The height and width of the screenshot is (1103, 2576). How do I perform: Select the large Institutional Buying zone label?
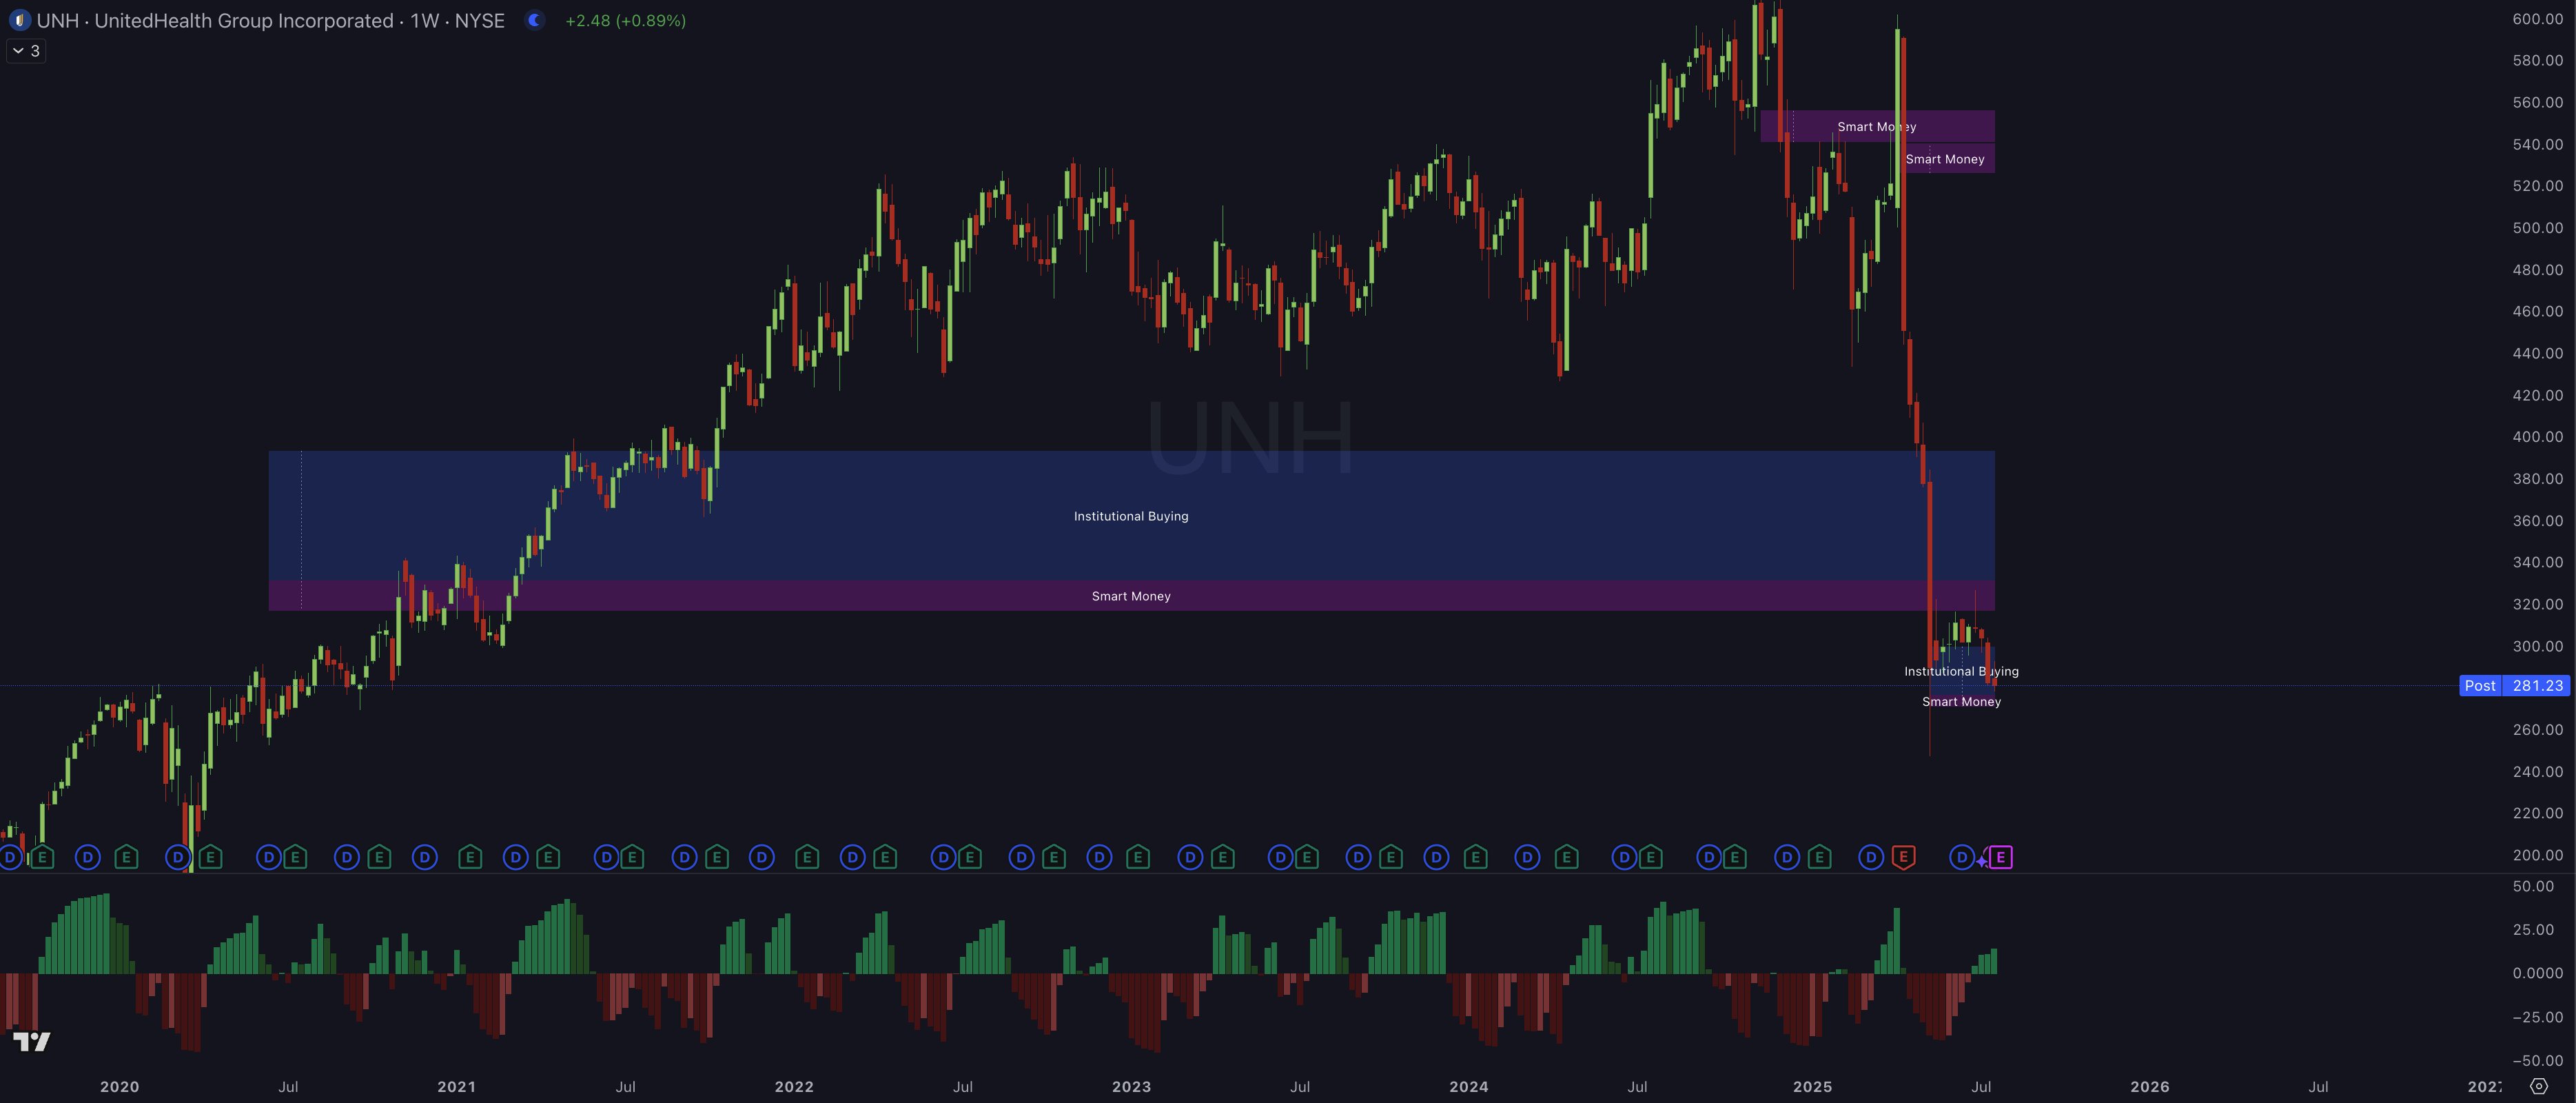tap(1130, 516)
